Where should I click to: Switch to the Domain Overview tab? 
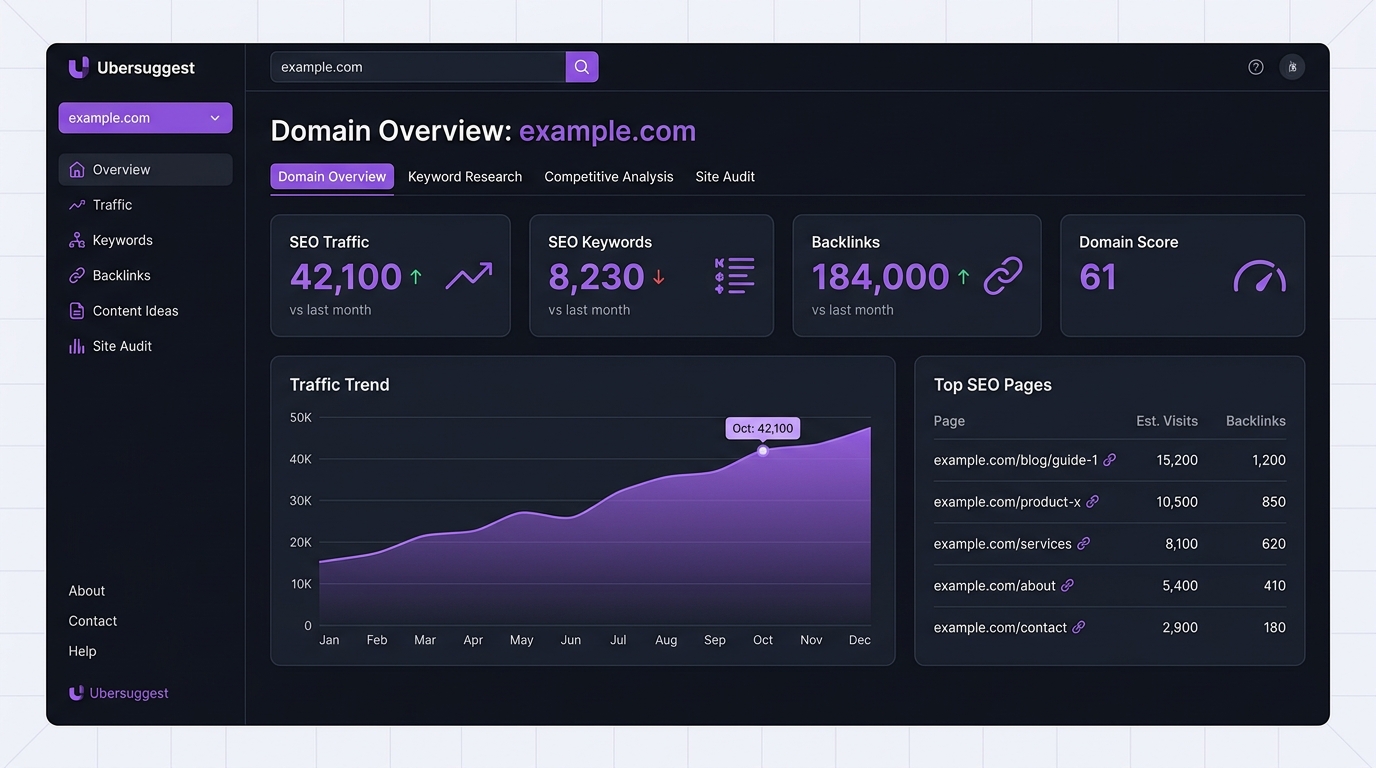[332, 177]
